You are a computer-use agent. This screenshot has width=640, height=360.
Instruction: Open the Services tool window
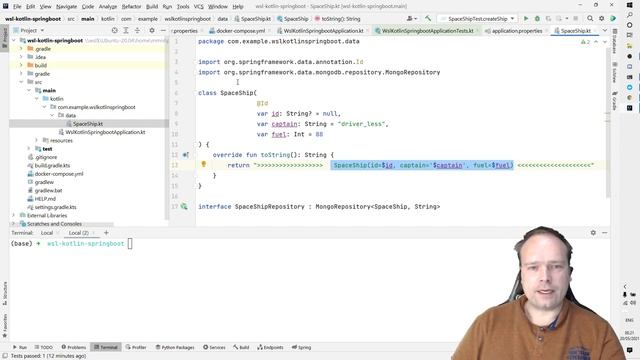(x=214, y=347)
